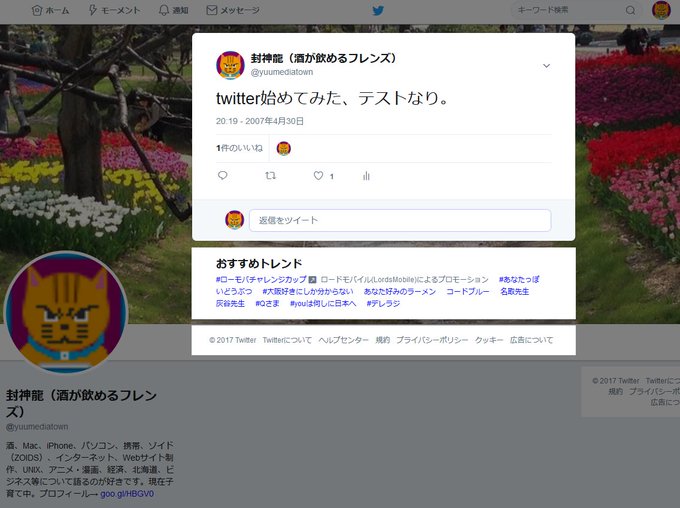This screenshot has height=508, width=680.
Task: Open trend #大阪好きにしか分からない
Action: click(x=307, y=292)
